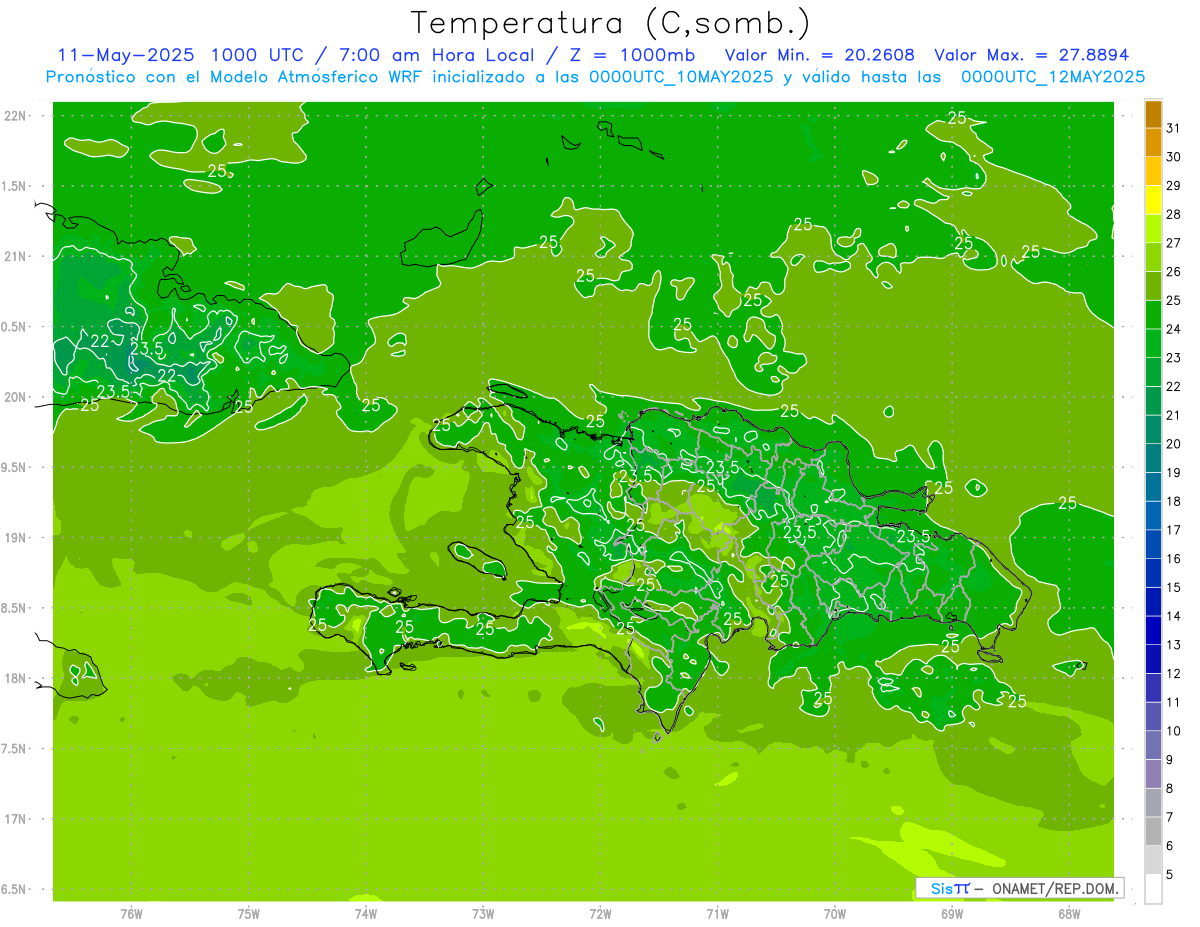This screenshot has height=927, width=1200.
Task: Click the "21N" latitude axis label
Action: point(16,257)
